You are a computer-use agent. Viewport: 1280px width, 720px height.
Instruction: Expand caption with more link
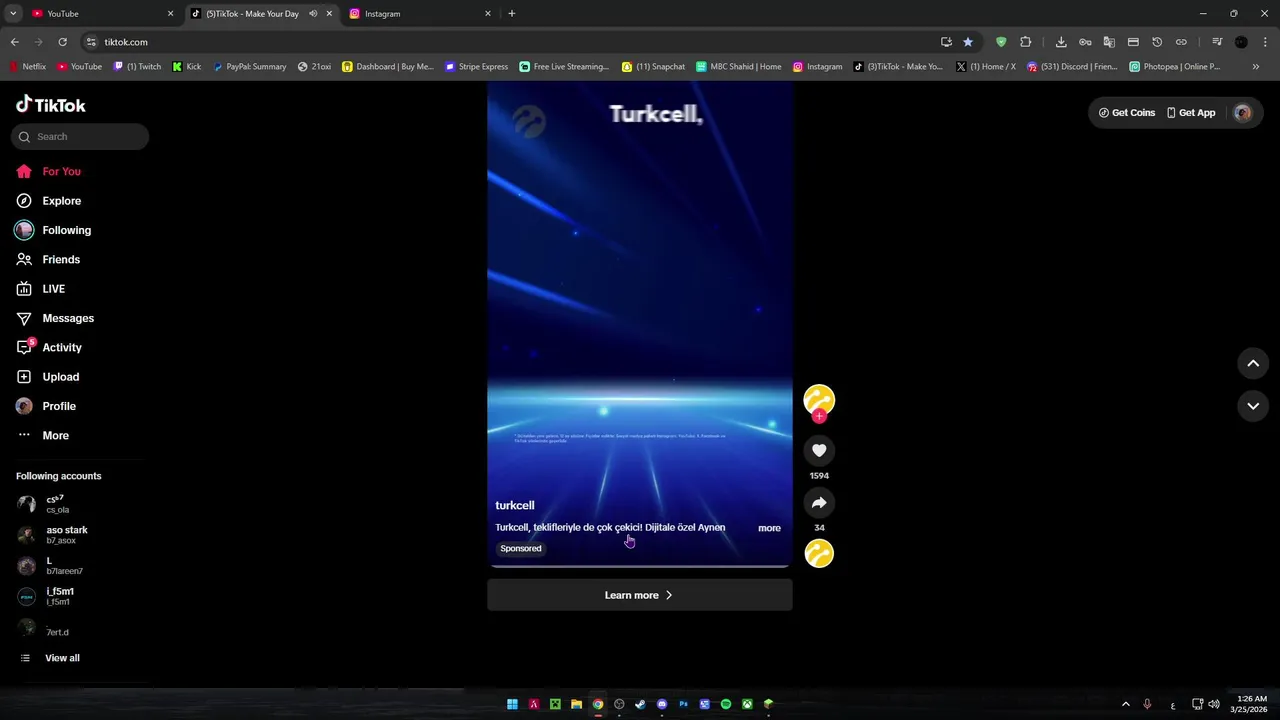tap(769, 528)
